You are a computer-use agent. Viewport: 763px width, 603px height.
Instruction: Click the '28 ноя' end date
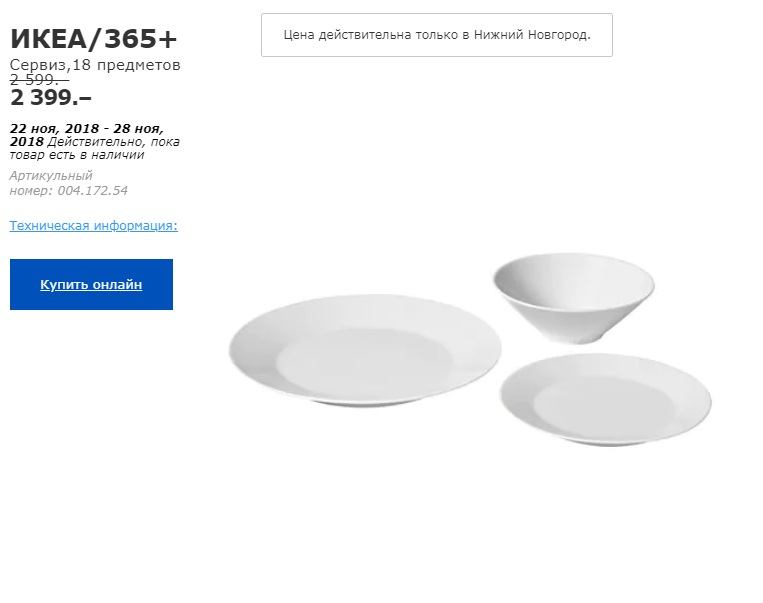pos(142,128)
